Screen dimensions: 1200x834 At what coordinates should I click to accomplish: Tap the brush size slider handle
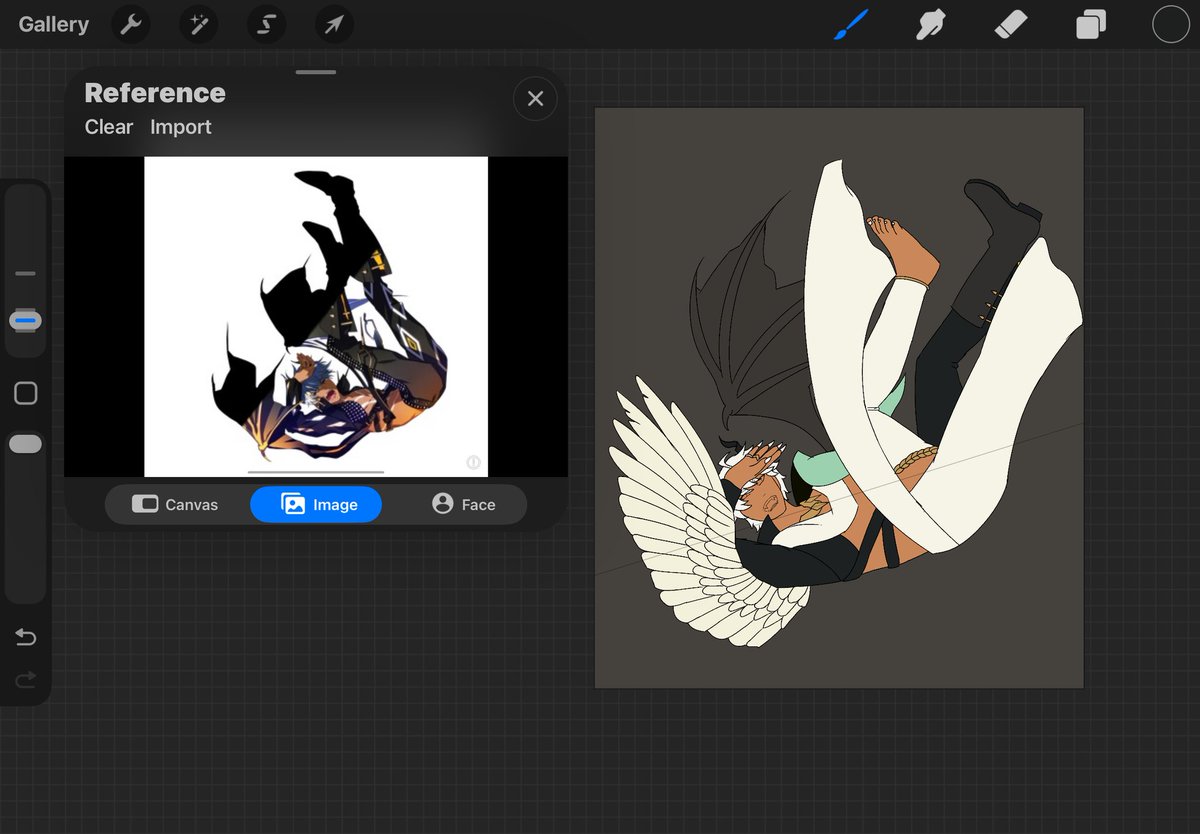26,320
